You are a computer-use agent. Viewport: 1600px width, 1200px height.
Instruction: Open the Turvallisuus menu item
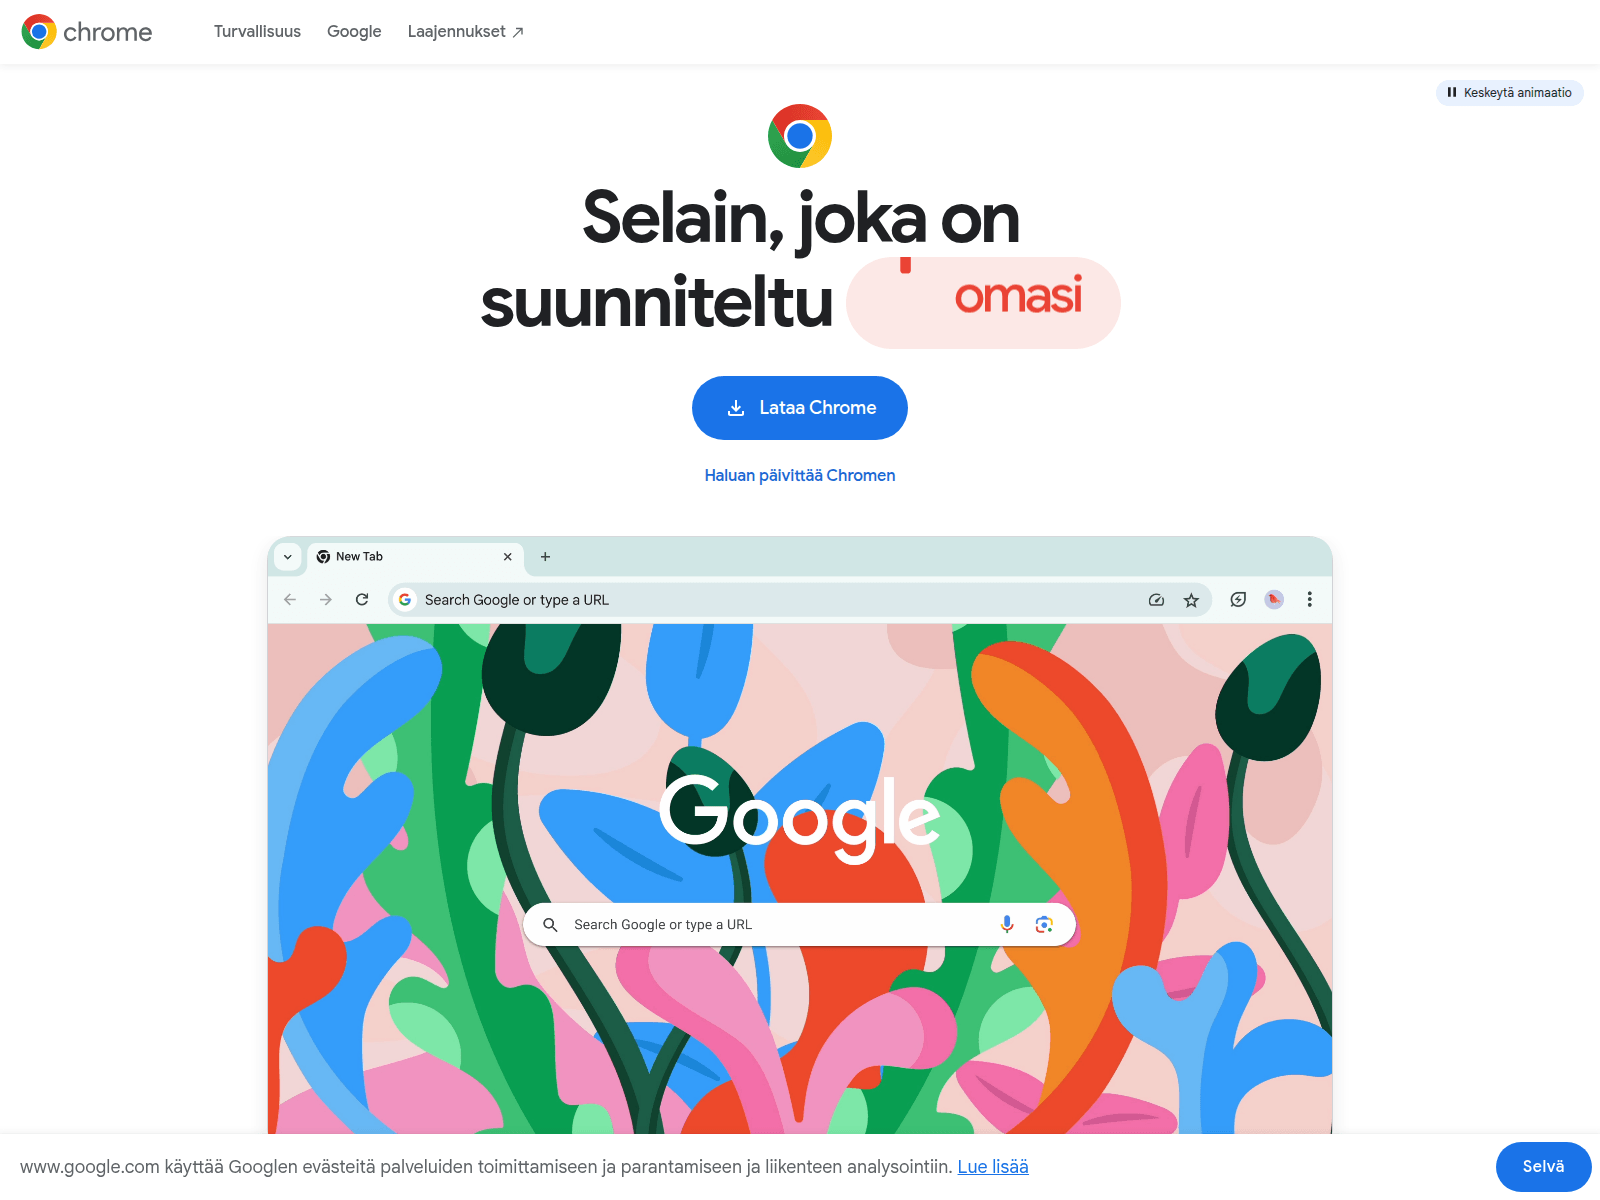pyautogui.click(x=257, y=32)
